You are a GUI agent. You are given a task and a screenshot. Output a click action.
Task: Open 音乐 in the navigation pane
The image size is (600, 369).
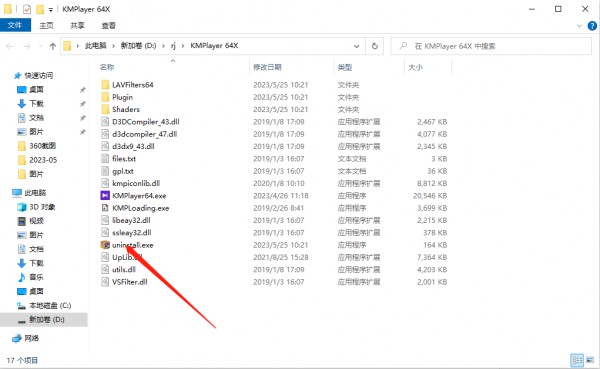[x=36, y=277]
